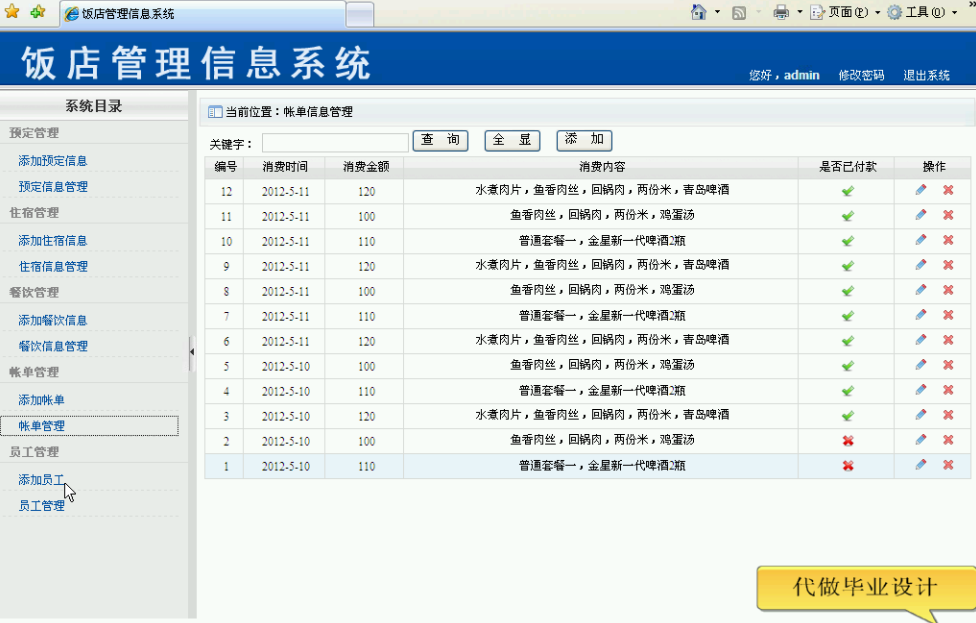Viewport: 976px width, 623px height.
Task: Delete bill number 1 with red X
Action: pyautogui.click(x=948, y=464)
